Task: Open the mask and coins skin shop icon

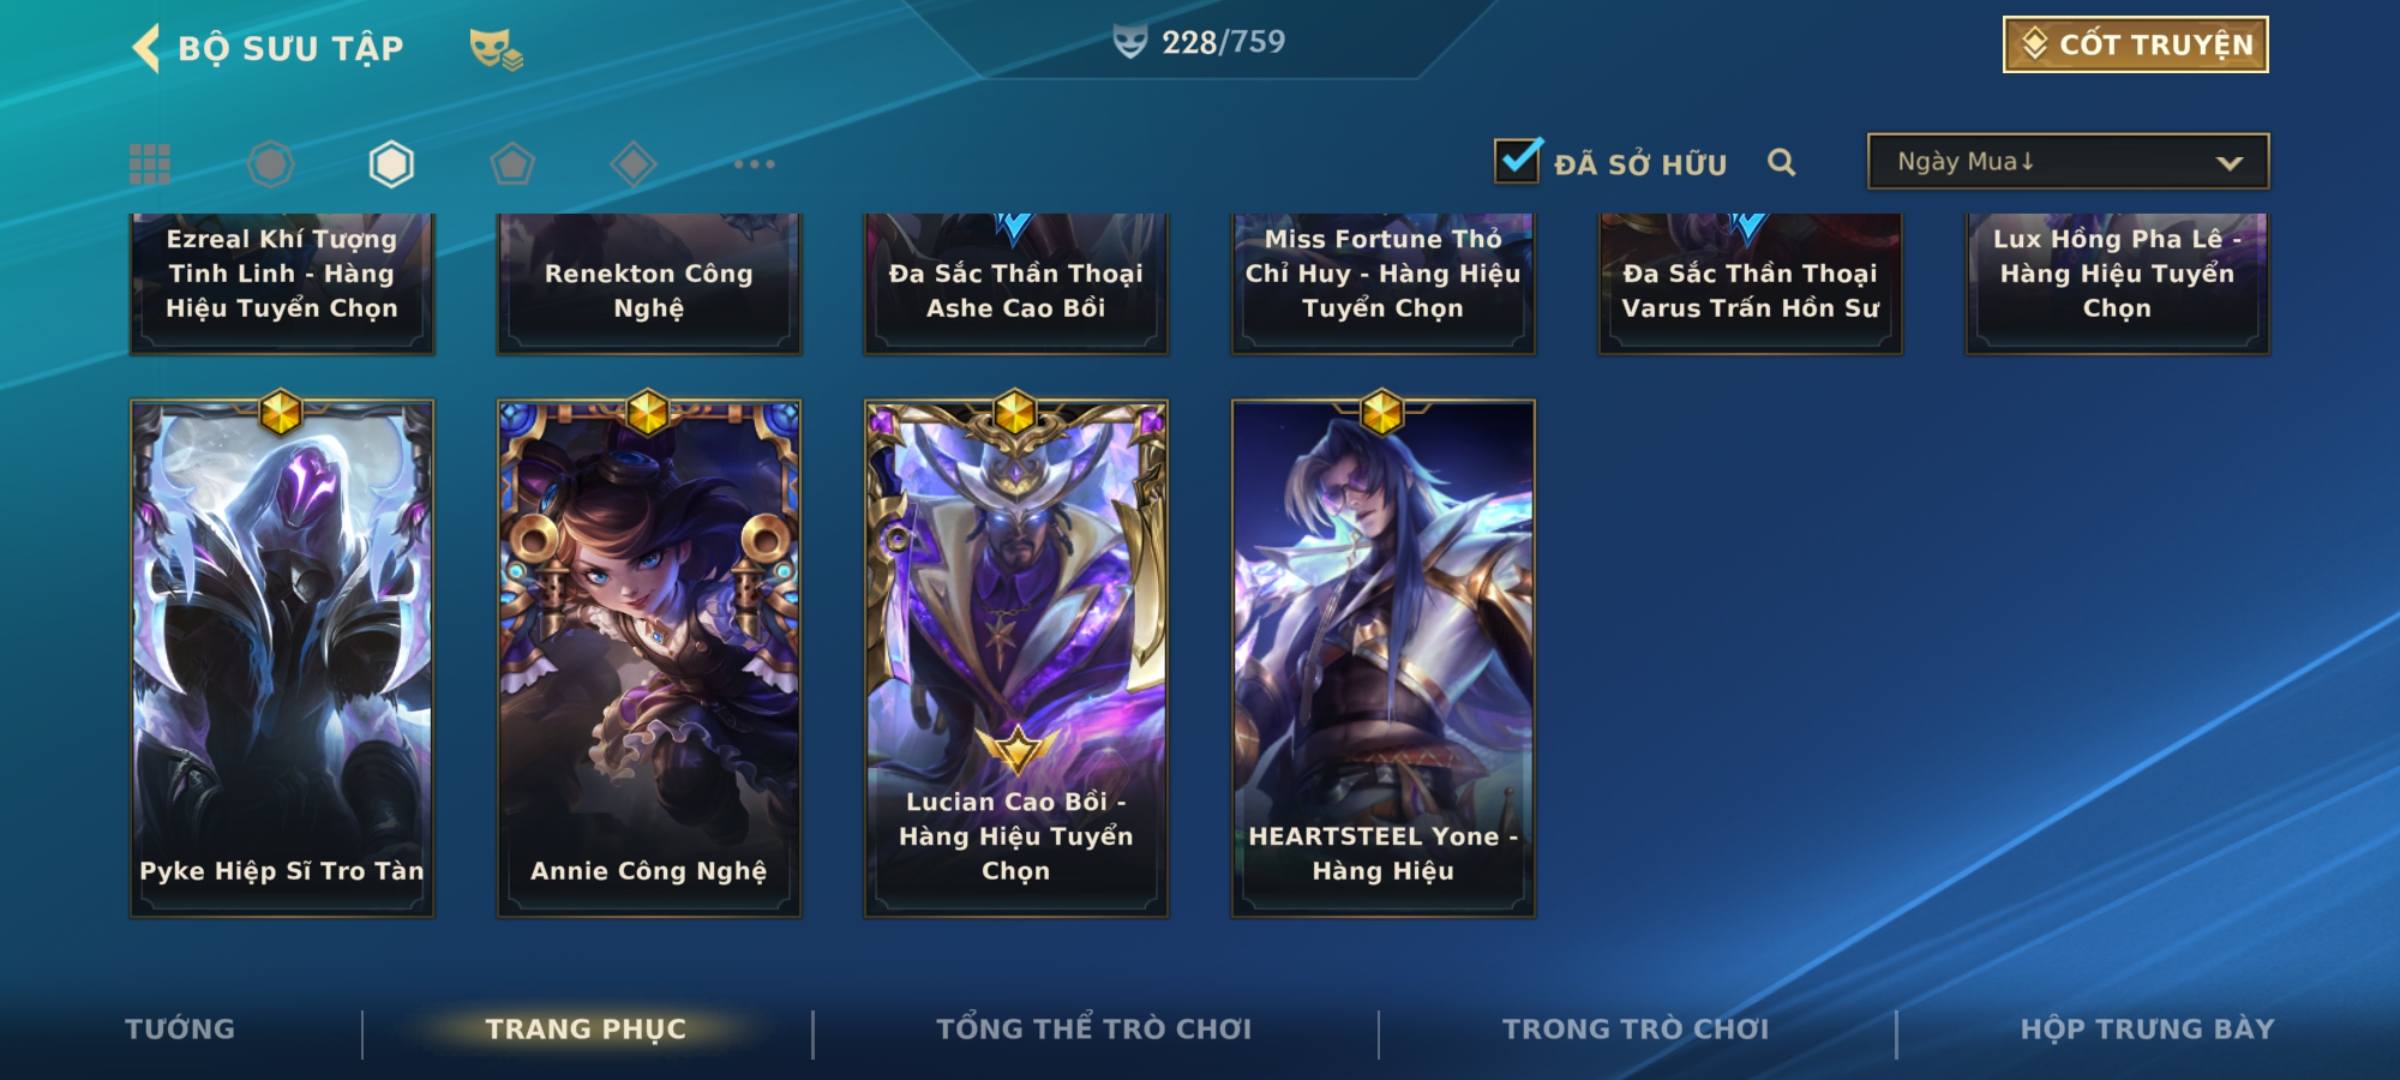Action: 496,49
